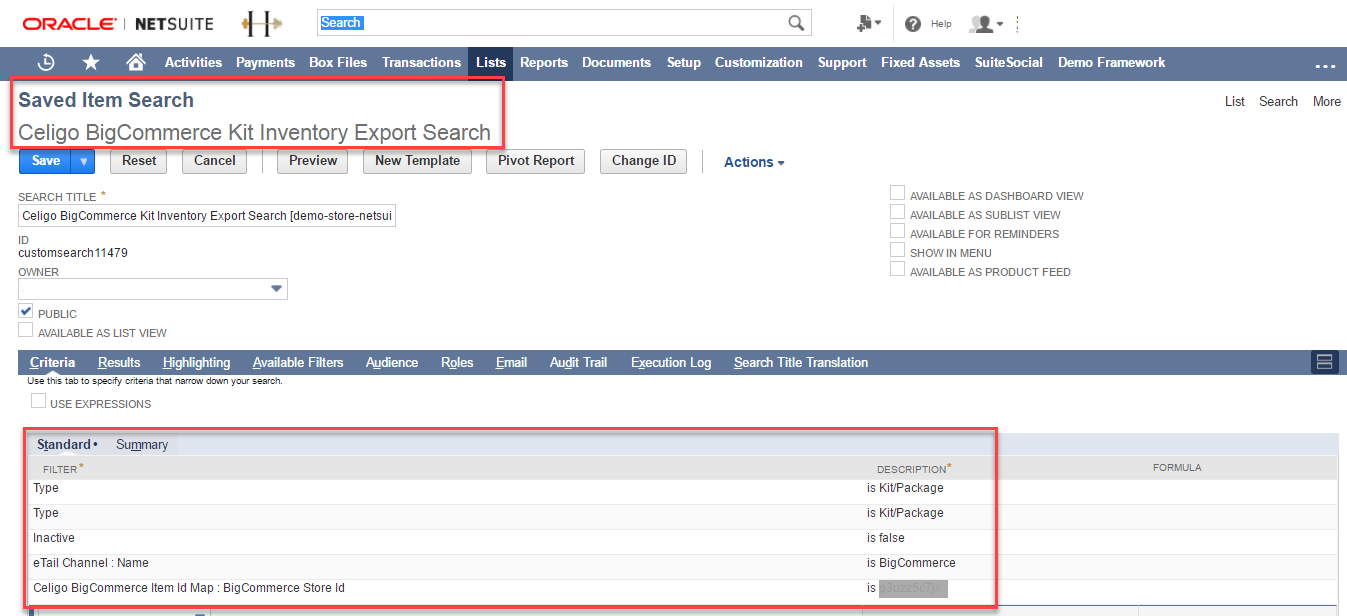Screen dimensions: 1347x616
Task: Check the Use Expressions box
Action: [38, 402]
